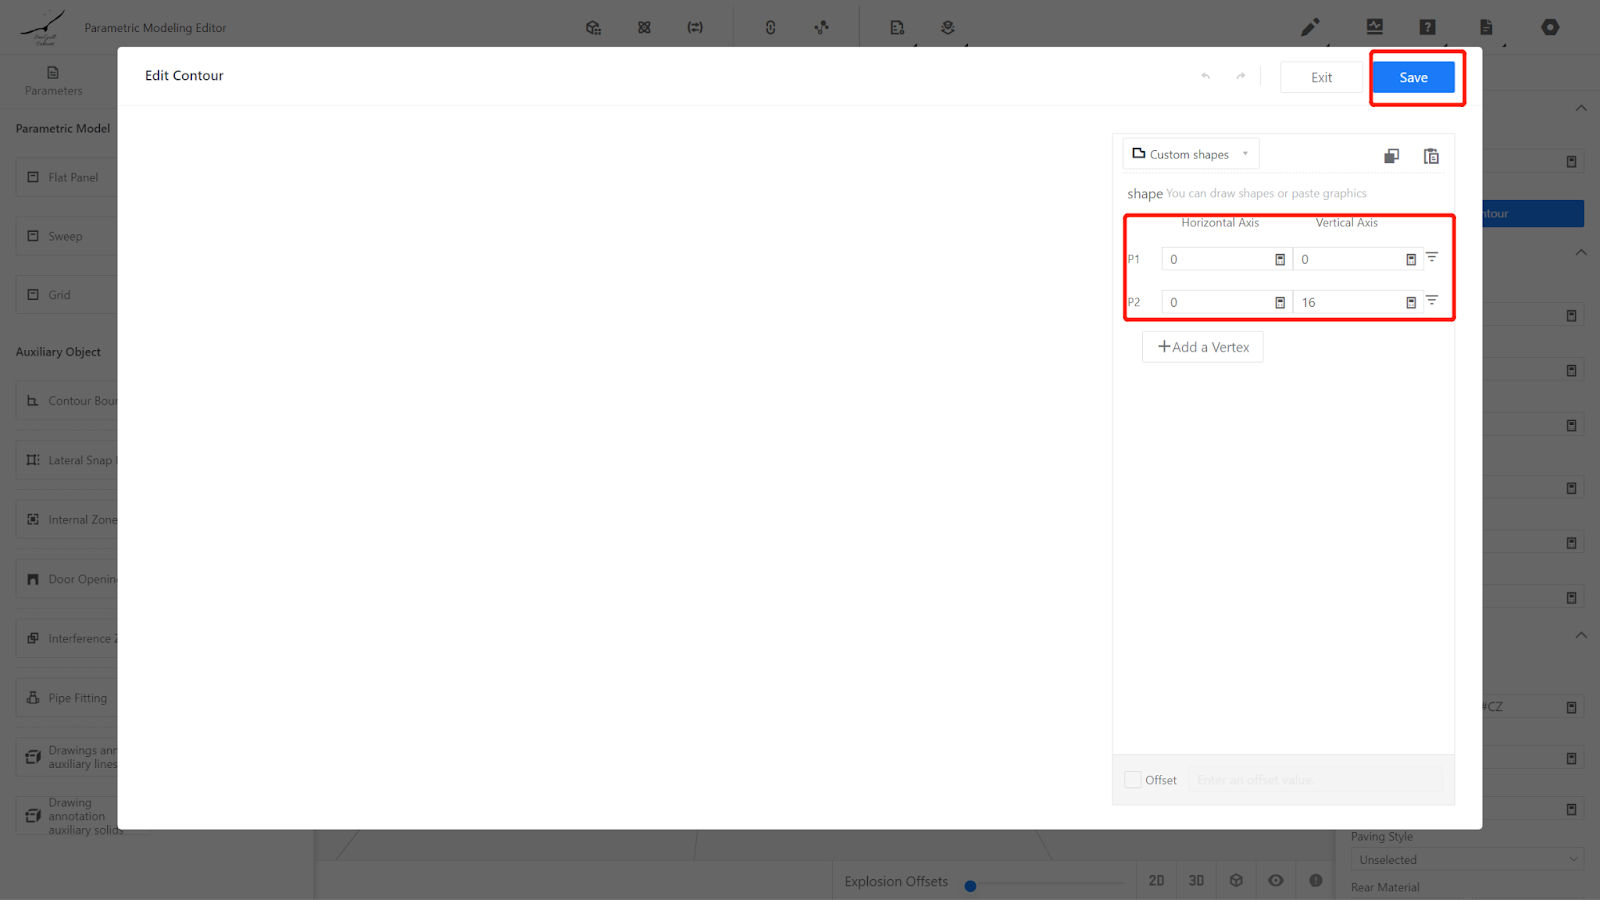The image size is (1600, 900).
Task: Select Sweep in the Parametric Model list
Action: click(x=67, y=236)
